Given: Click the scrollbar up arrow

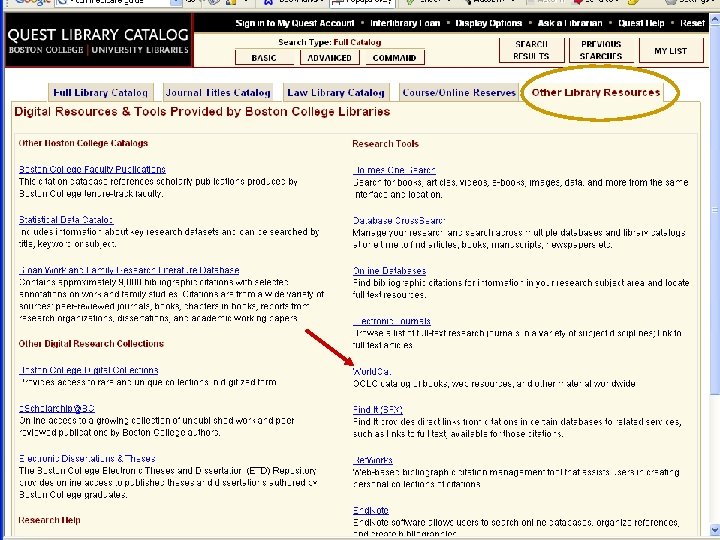Looking at the screenshot, I should (714, 19).
